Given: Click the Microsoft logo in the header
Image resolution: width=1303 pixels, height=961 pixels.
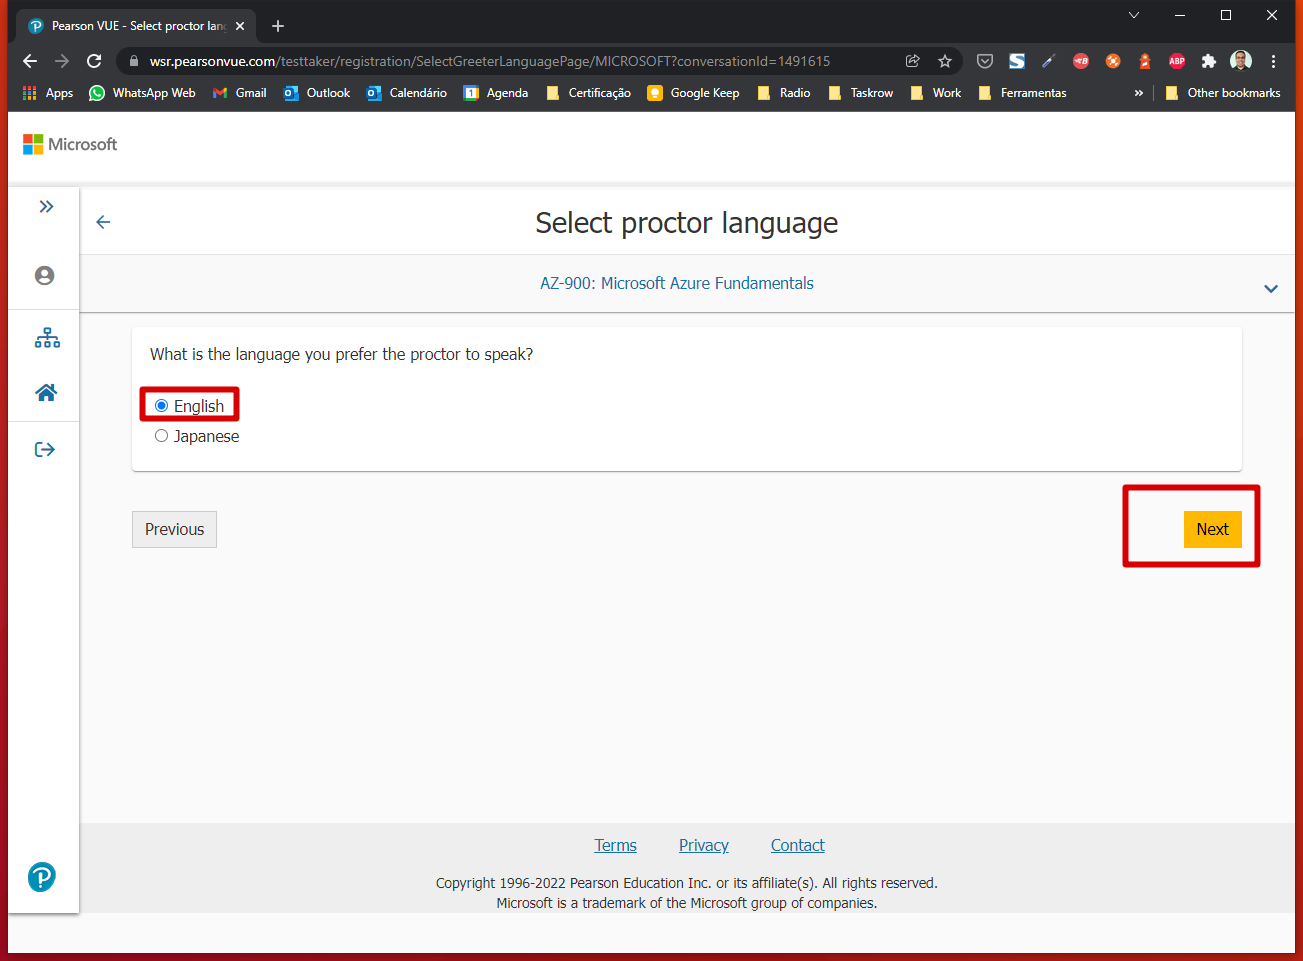Looking at the screenshot, I should [x=70, y=144].
